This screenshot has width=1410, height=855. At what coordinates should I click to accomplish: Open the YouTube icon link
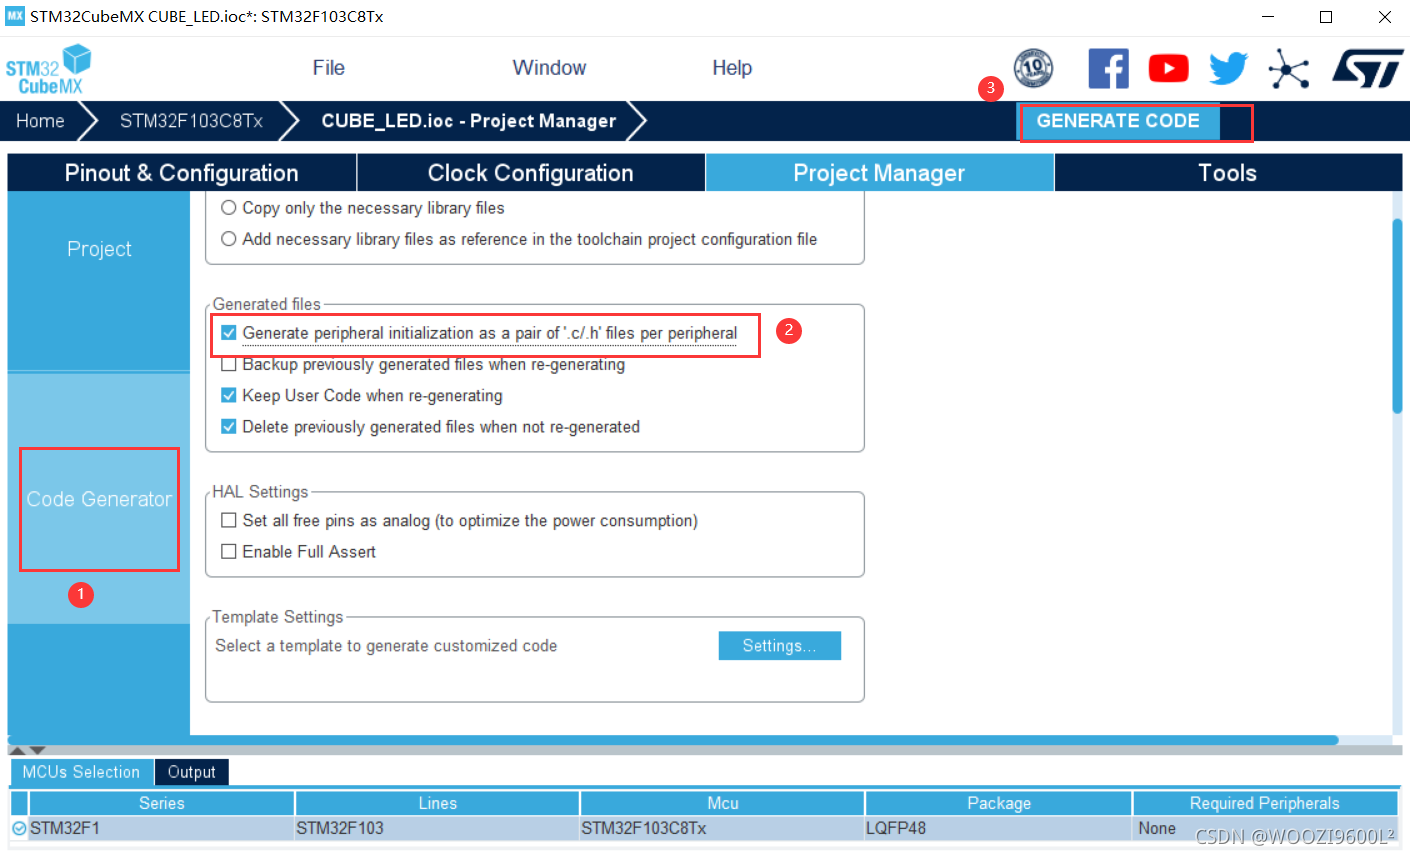click(x=1168, y=68)
